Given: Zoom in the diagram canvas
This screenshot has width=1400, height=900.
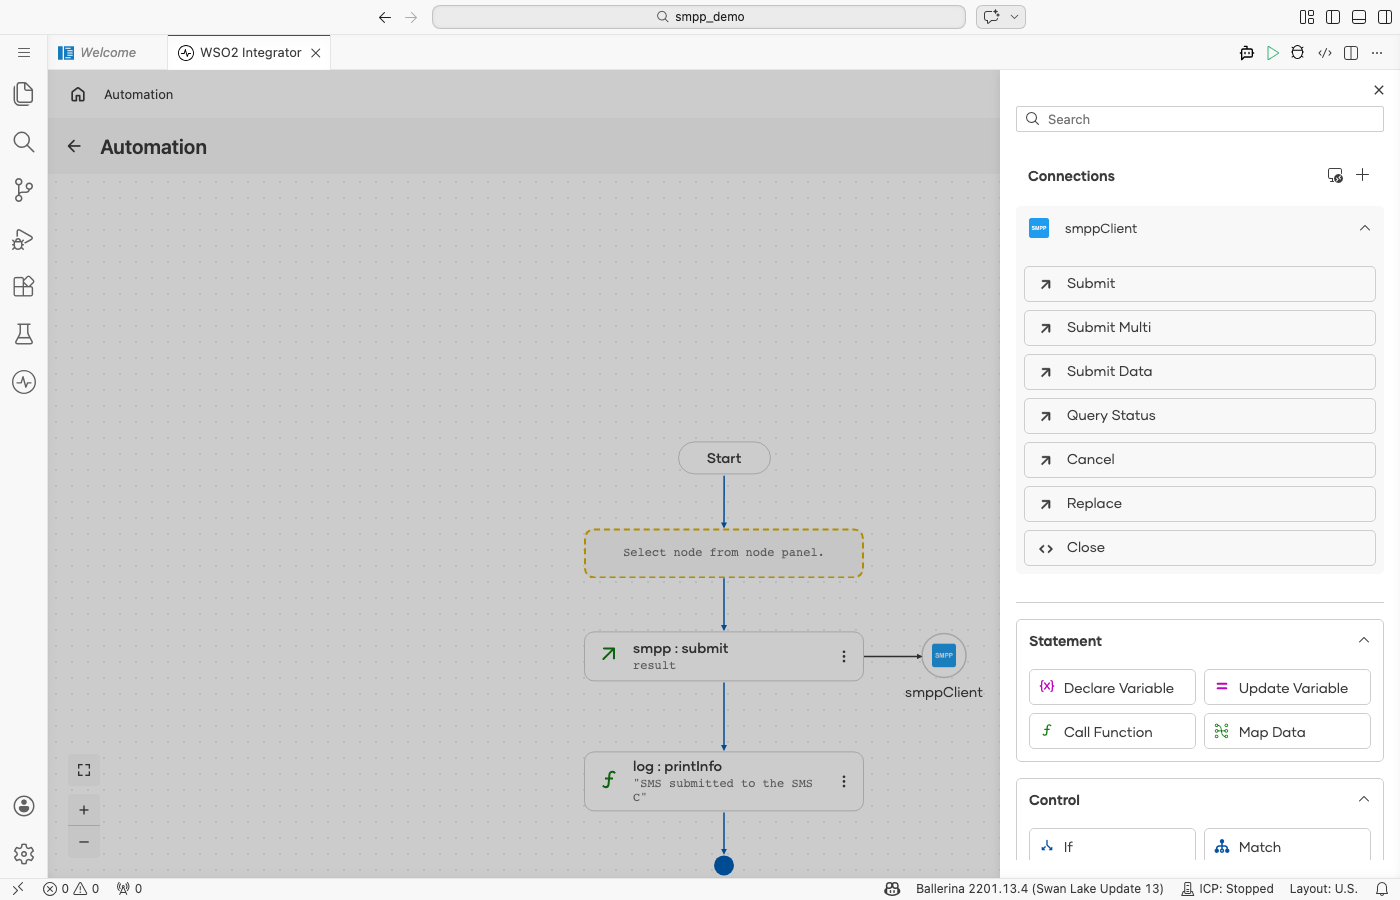Looking at the screenshot, I should 84,810.
